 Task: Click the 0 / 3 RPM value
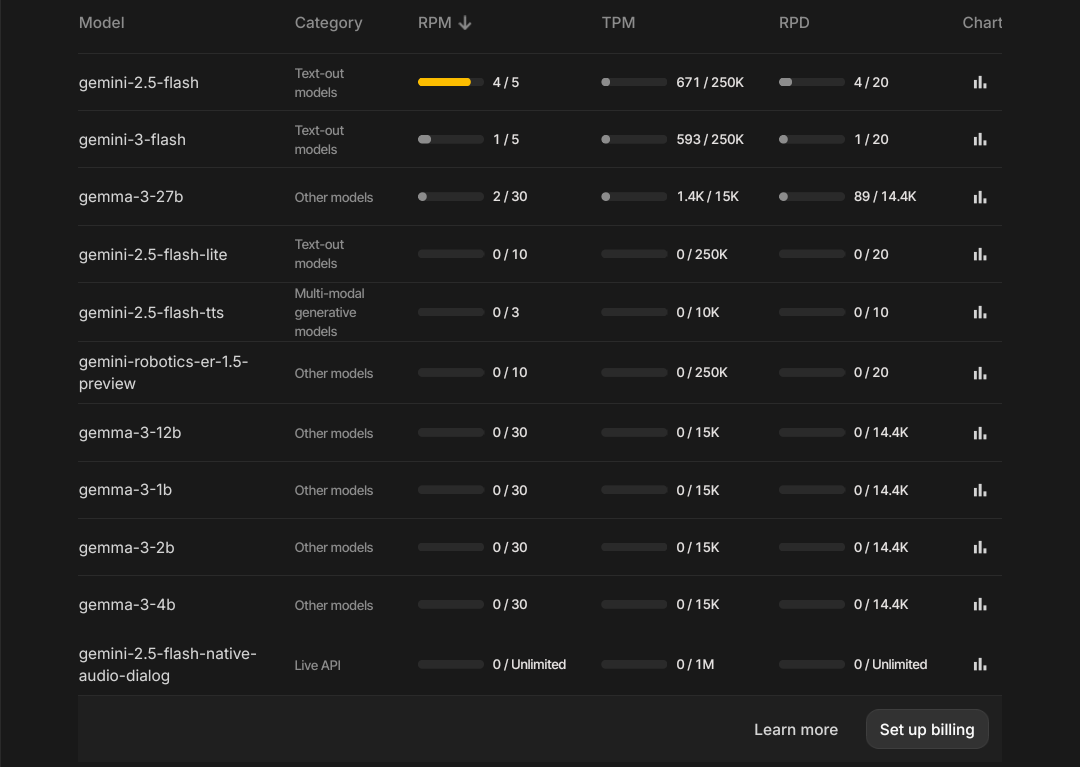506,313
